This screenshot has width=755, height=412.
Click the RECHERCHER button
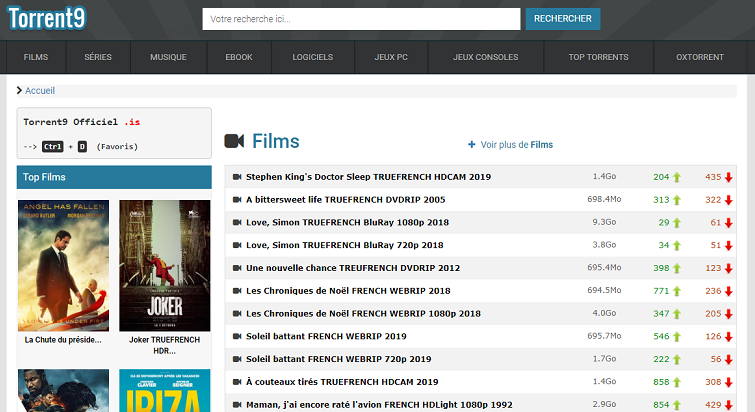pos(562,19)
